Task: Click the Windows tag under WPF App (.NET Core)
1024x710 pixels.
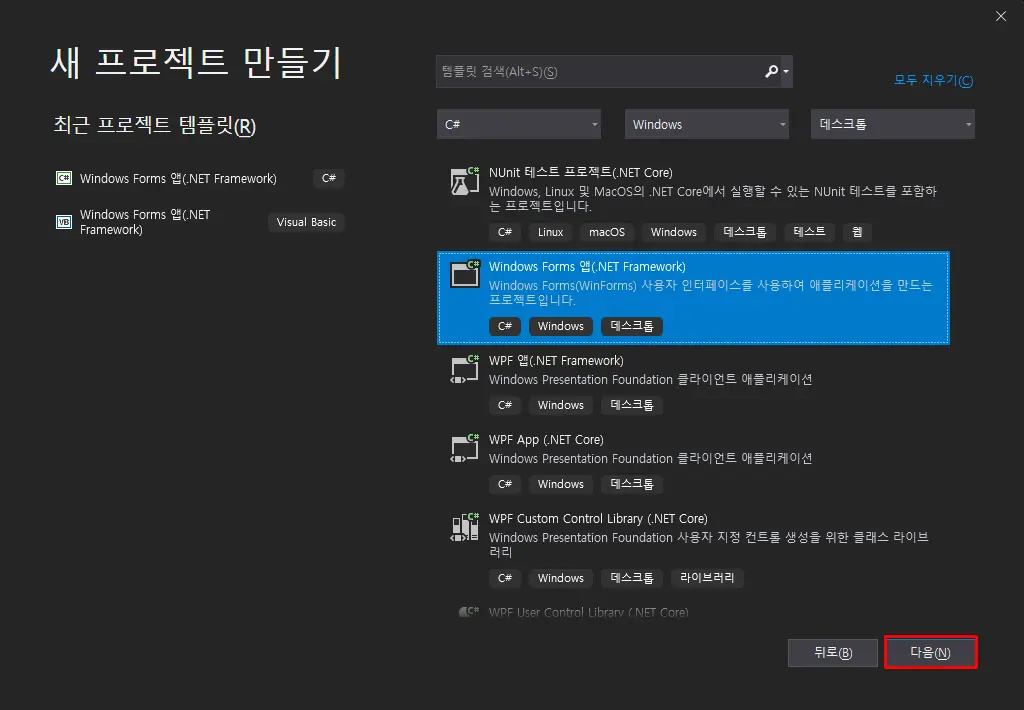Action: click(560, 484)
